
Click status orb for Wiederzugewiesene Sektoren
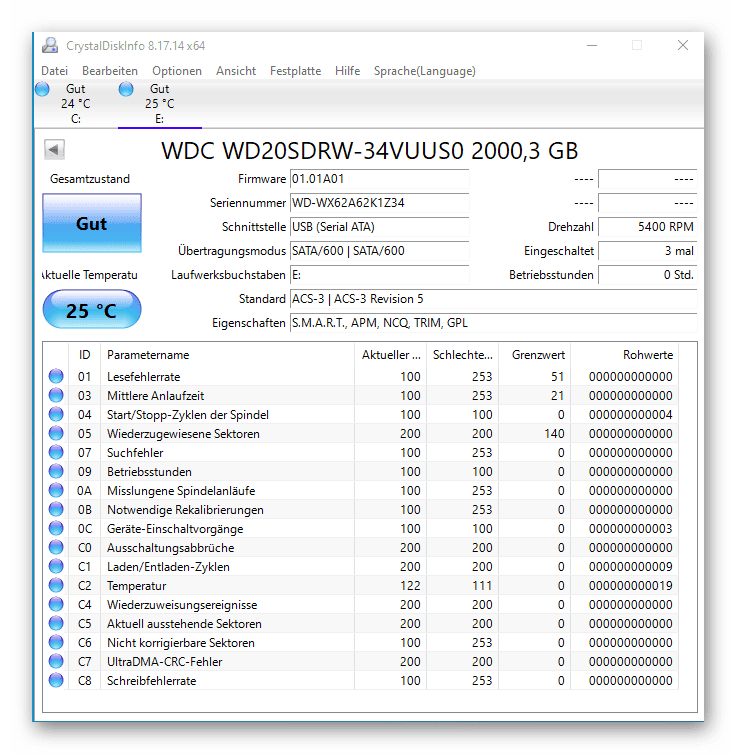[x=56, y=433]
